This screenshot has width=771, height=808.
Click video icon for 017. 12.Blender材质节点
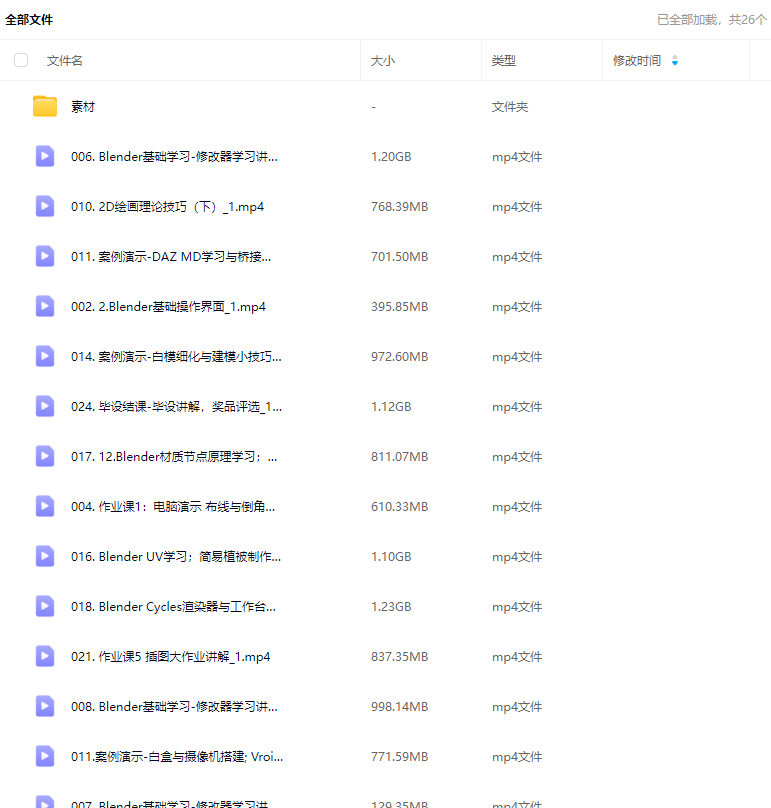[x=45, y=456]
